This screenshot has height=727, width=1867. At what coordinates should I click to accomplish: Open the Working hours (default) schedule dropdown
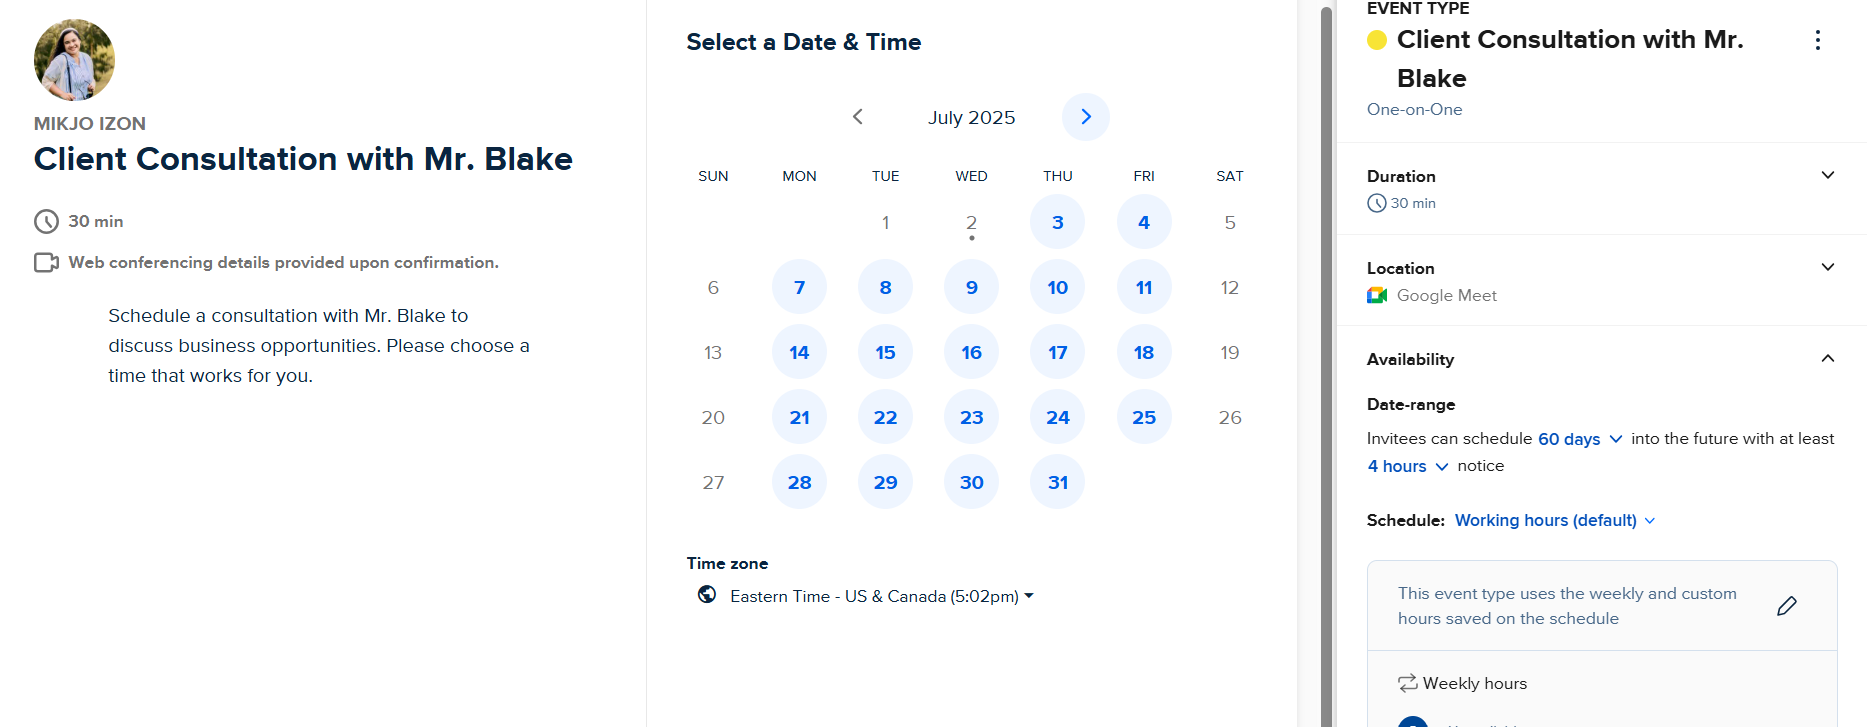coord(1555,520)
